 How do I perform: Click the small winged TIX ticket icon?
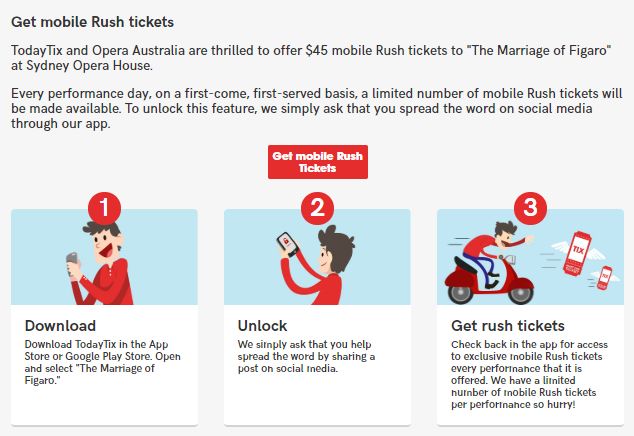click(x=605, y=277)
